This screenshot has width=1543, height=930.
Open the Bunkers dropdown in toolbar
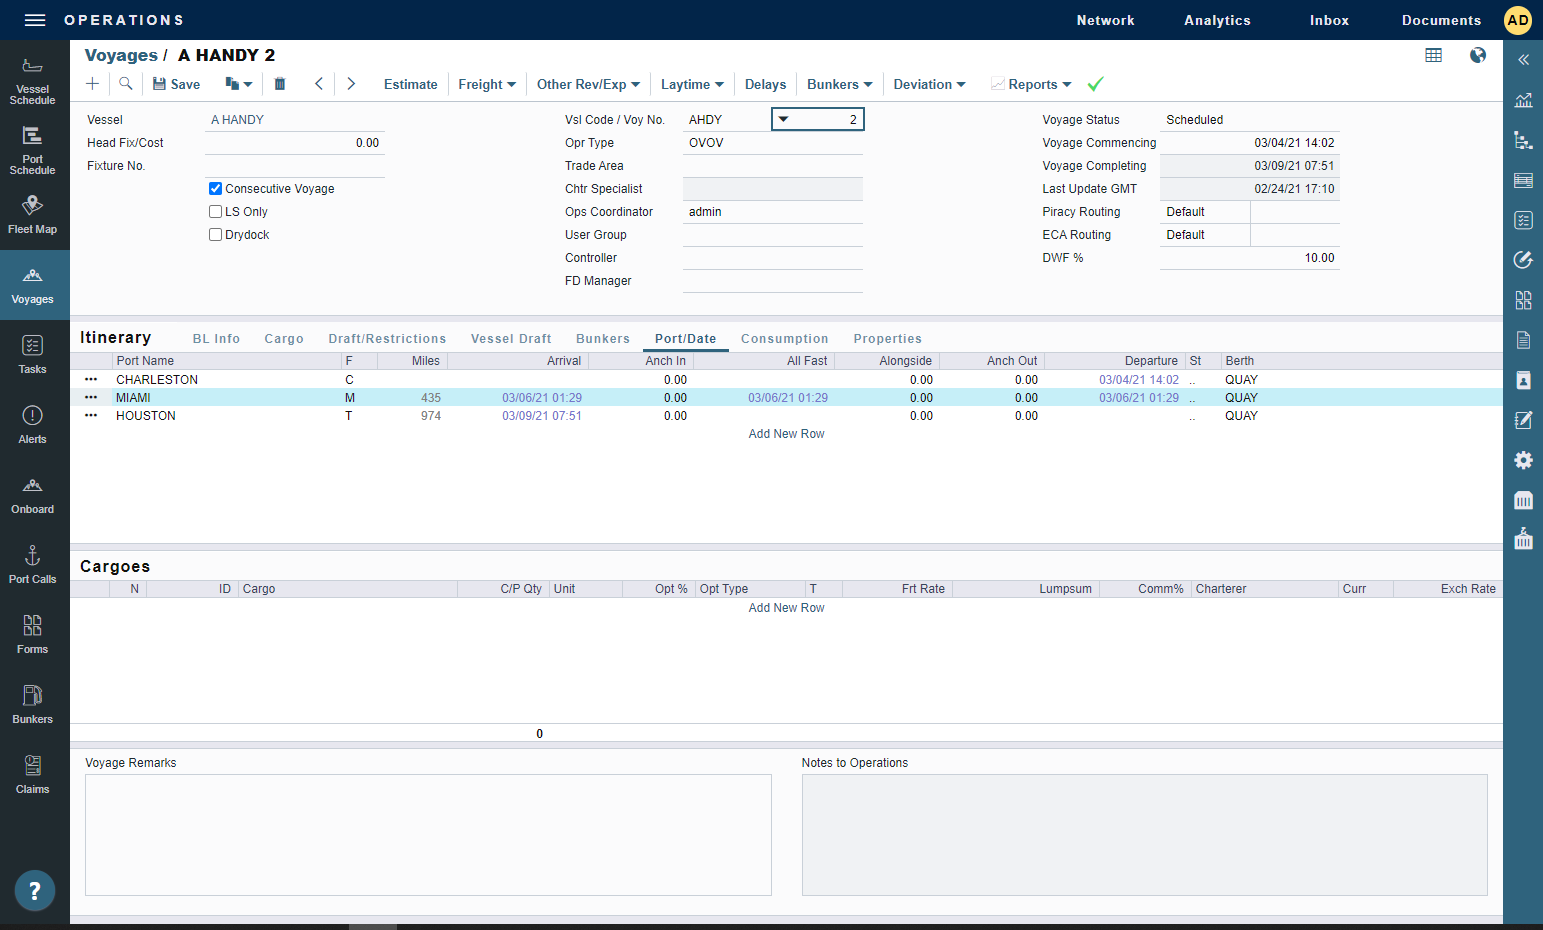point(839,85)
